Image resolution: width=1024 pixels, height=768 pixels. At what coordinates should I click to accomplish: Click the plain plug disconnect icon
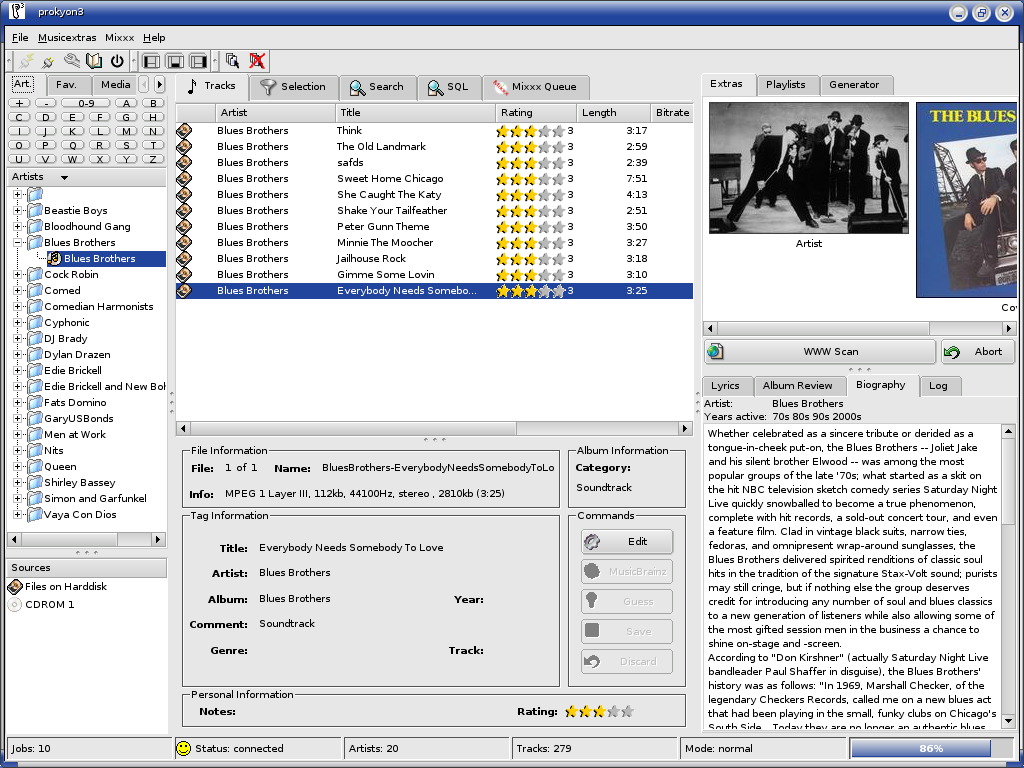point(48,62)
